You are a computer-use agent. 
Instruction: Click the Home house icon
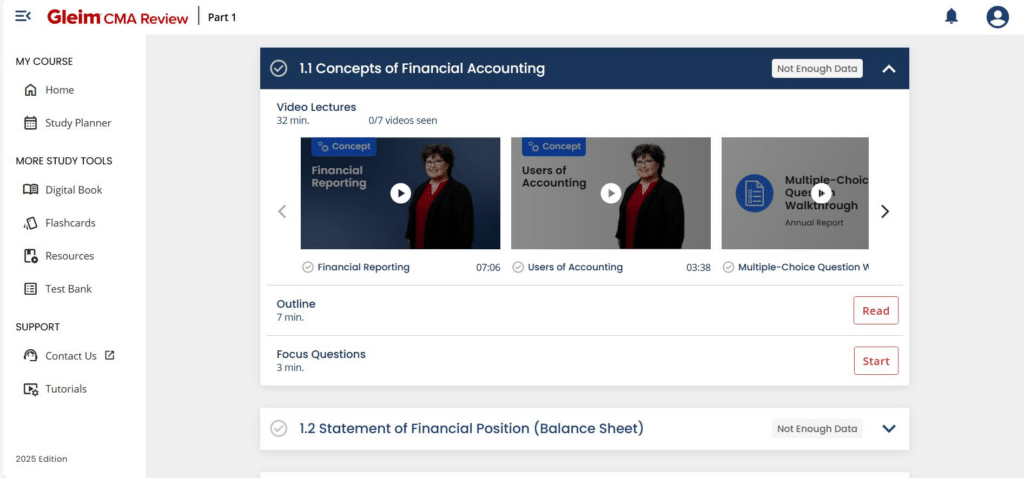coord(30,90)
